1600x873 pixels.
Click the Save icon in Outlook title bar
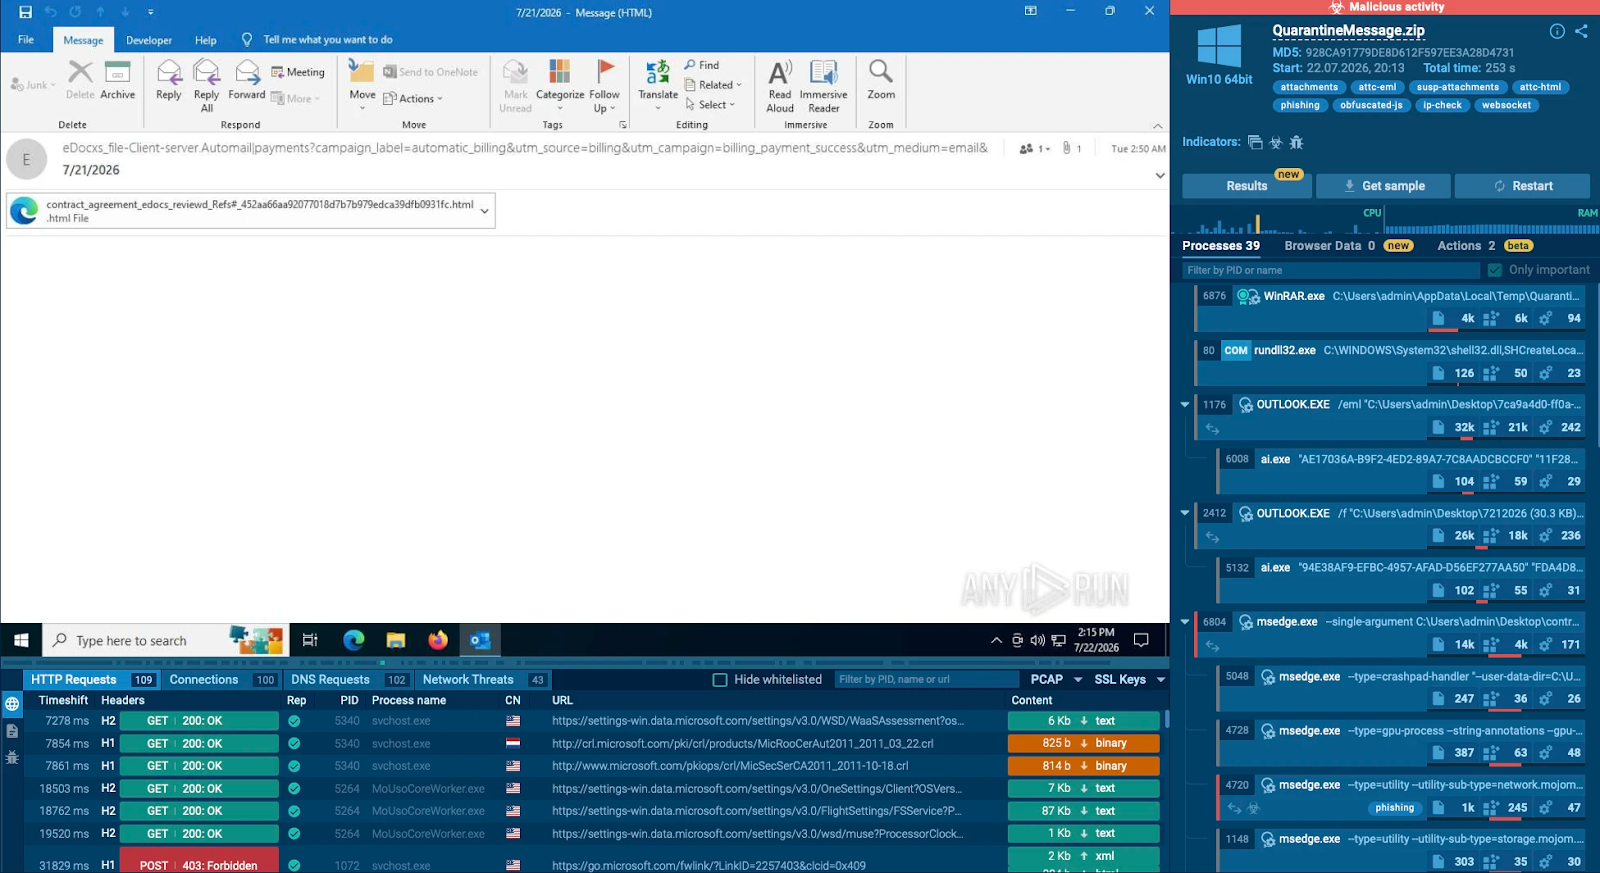25,12
